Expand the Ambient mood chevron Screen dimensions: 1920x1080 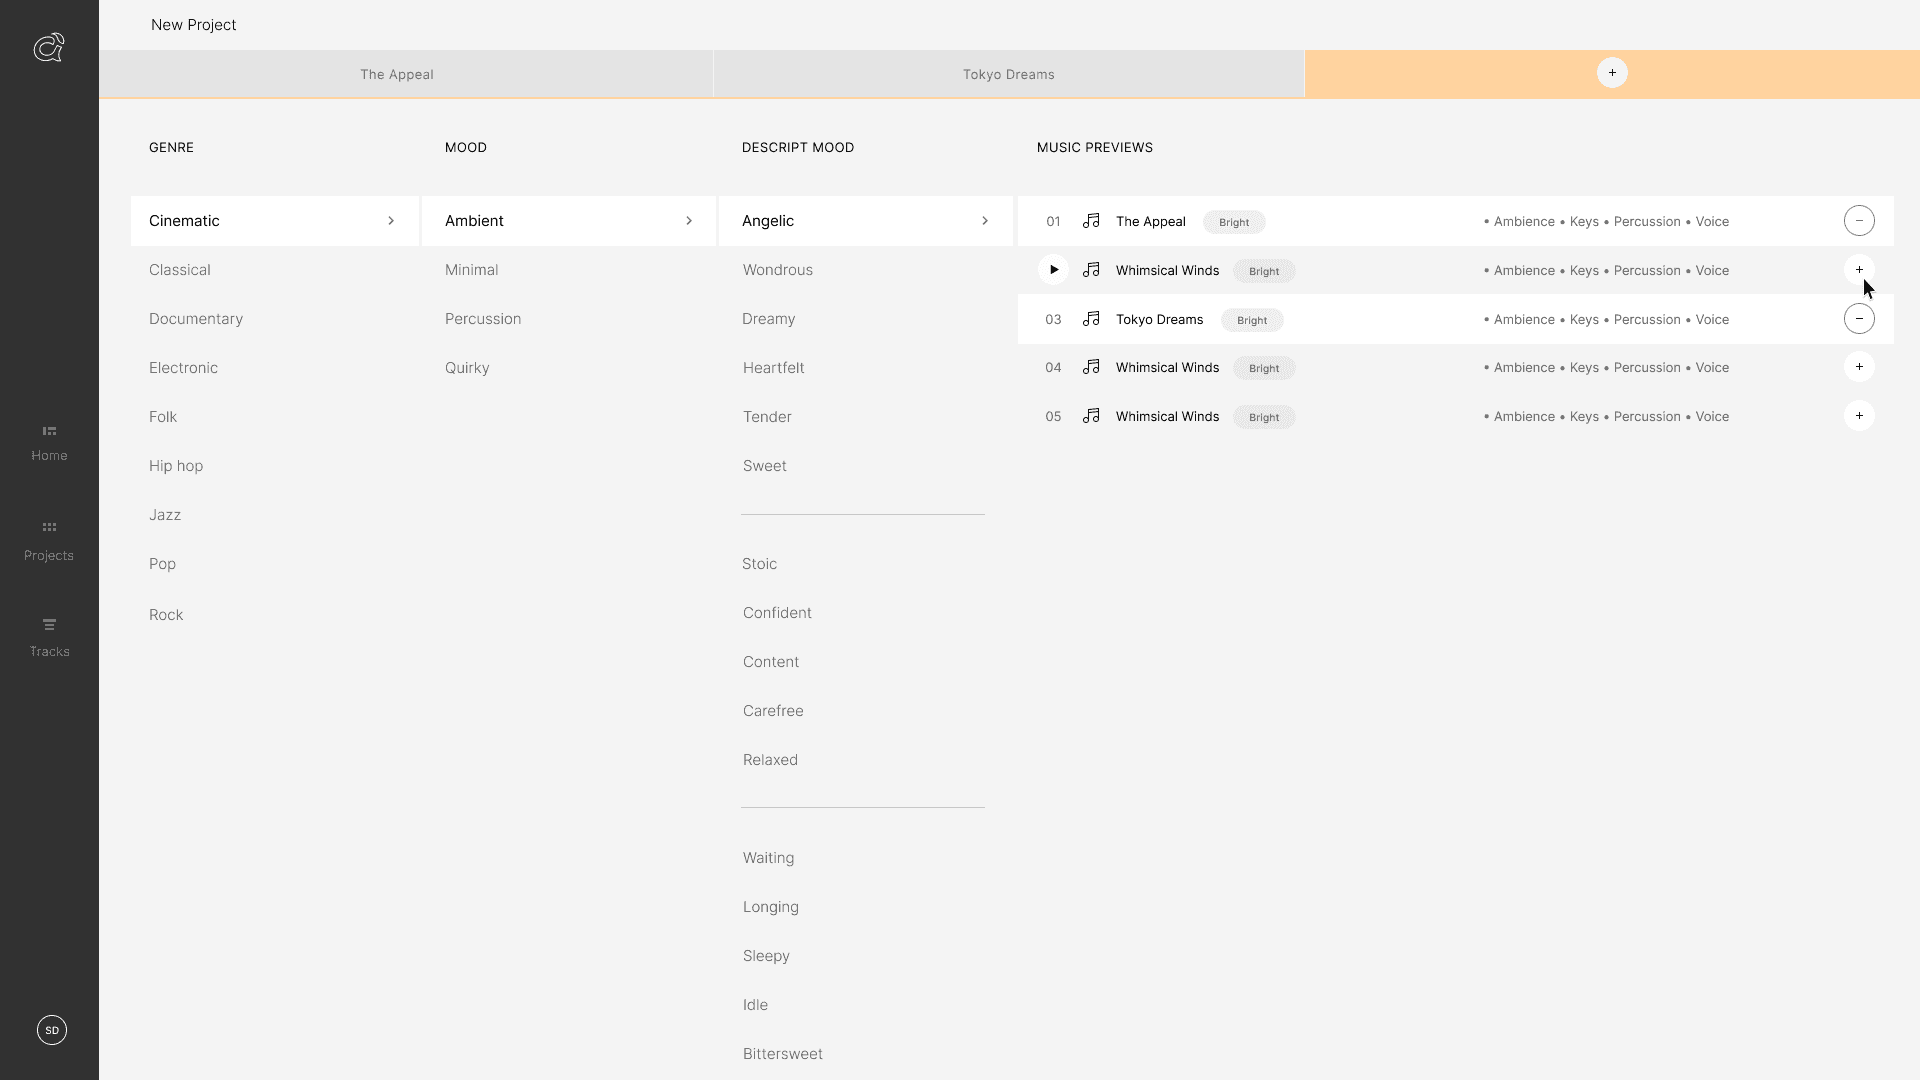689,221
